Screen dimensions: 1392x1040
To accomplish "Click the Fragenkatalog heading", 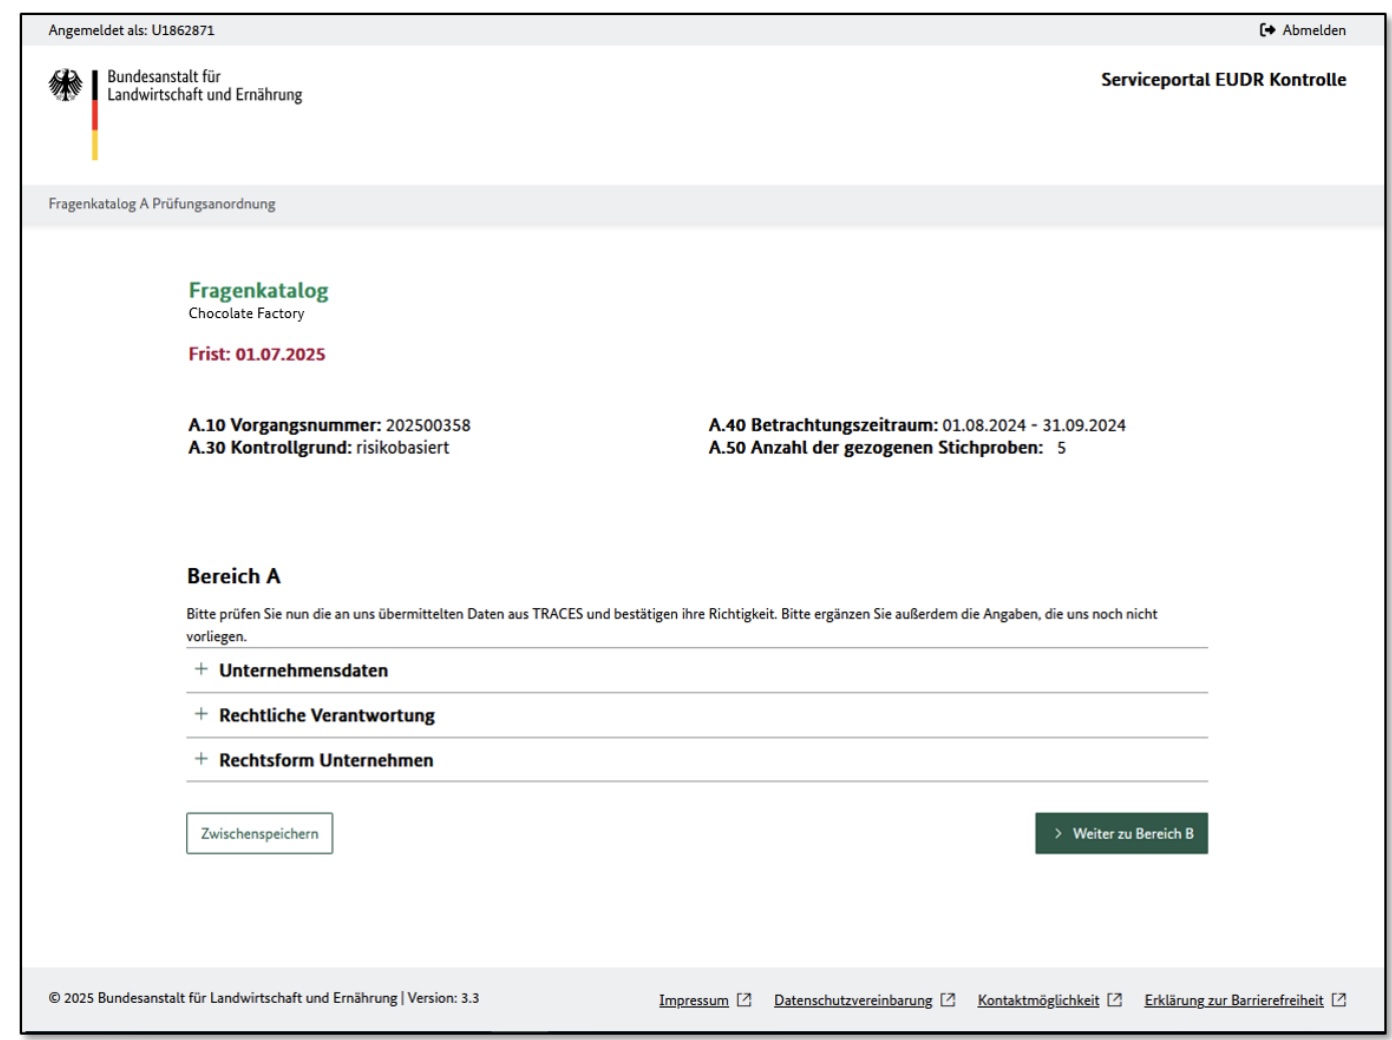I will pyautogui.click(x=258, y=291).
